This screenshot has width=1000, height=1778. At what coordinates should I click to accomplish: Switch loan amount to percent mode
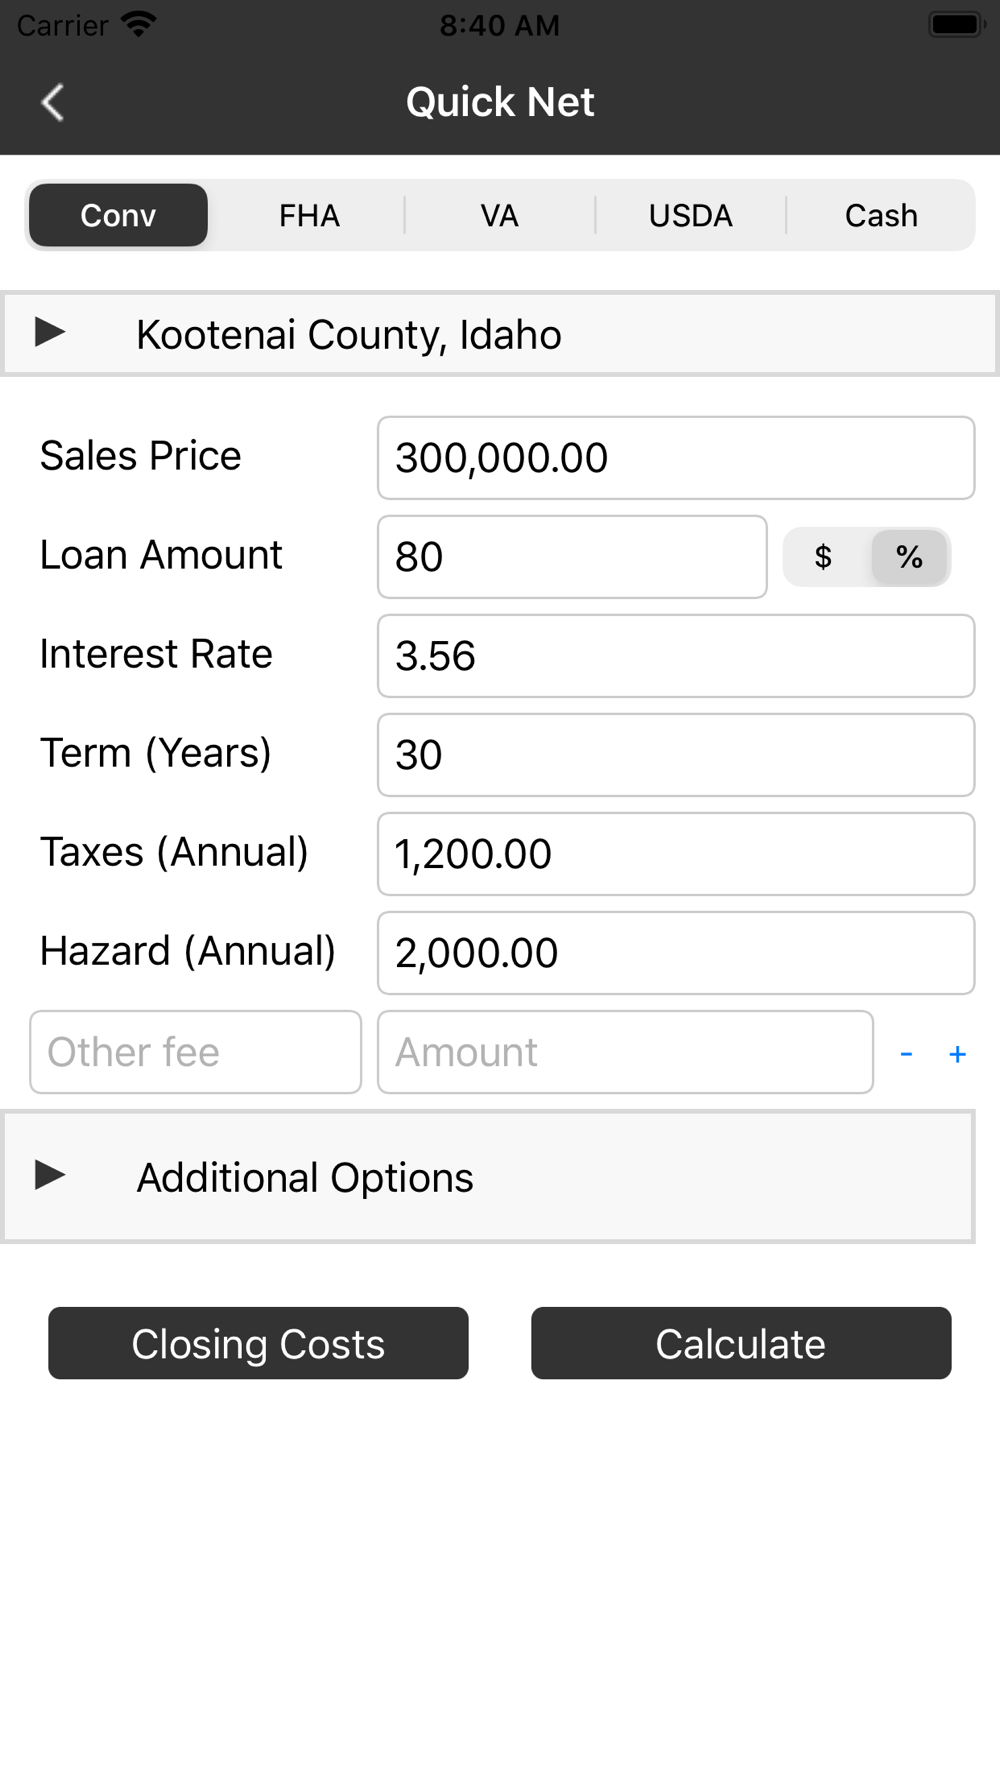point(909,557)
